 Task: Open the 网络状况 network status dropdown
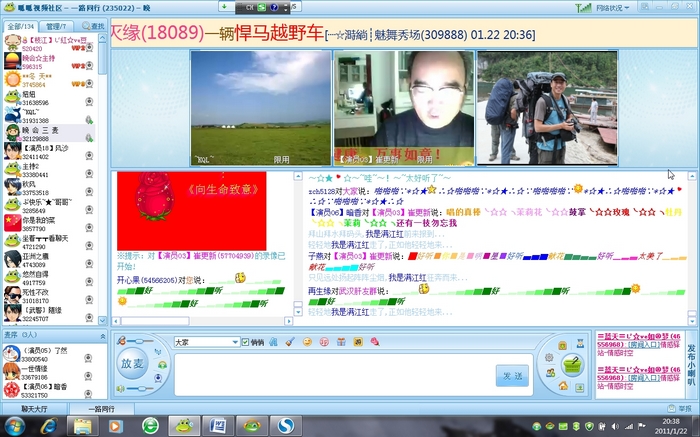point(612,8)
